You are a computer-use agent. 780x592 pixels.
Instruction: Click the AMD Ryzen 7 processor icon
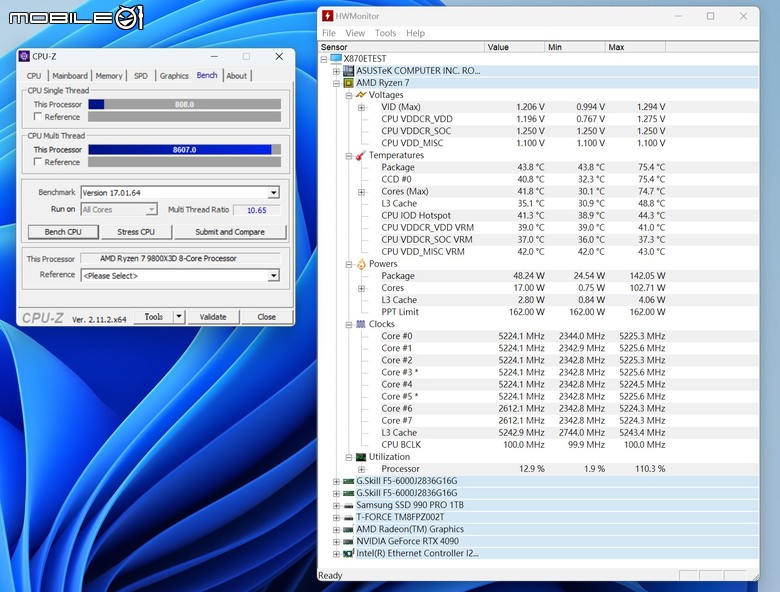click(x=348, y=83)
